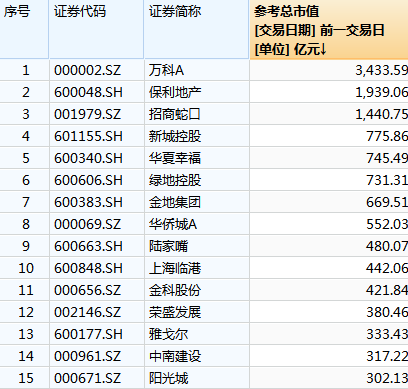Select stock name 绿地控股
Image resolution: width=408 pixels, height=389 pixels.
pyautogui.click(x=175, y=180)
